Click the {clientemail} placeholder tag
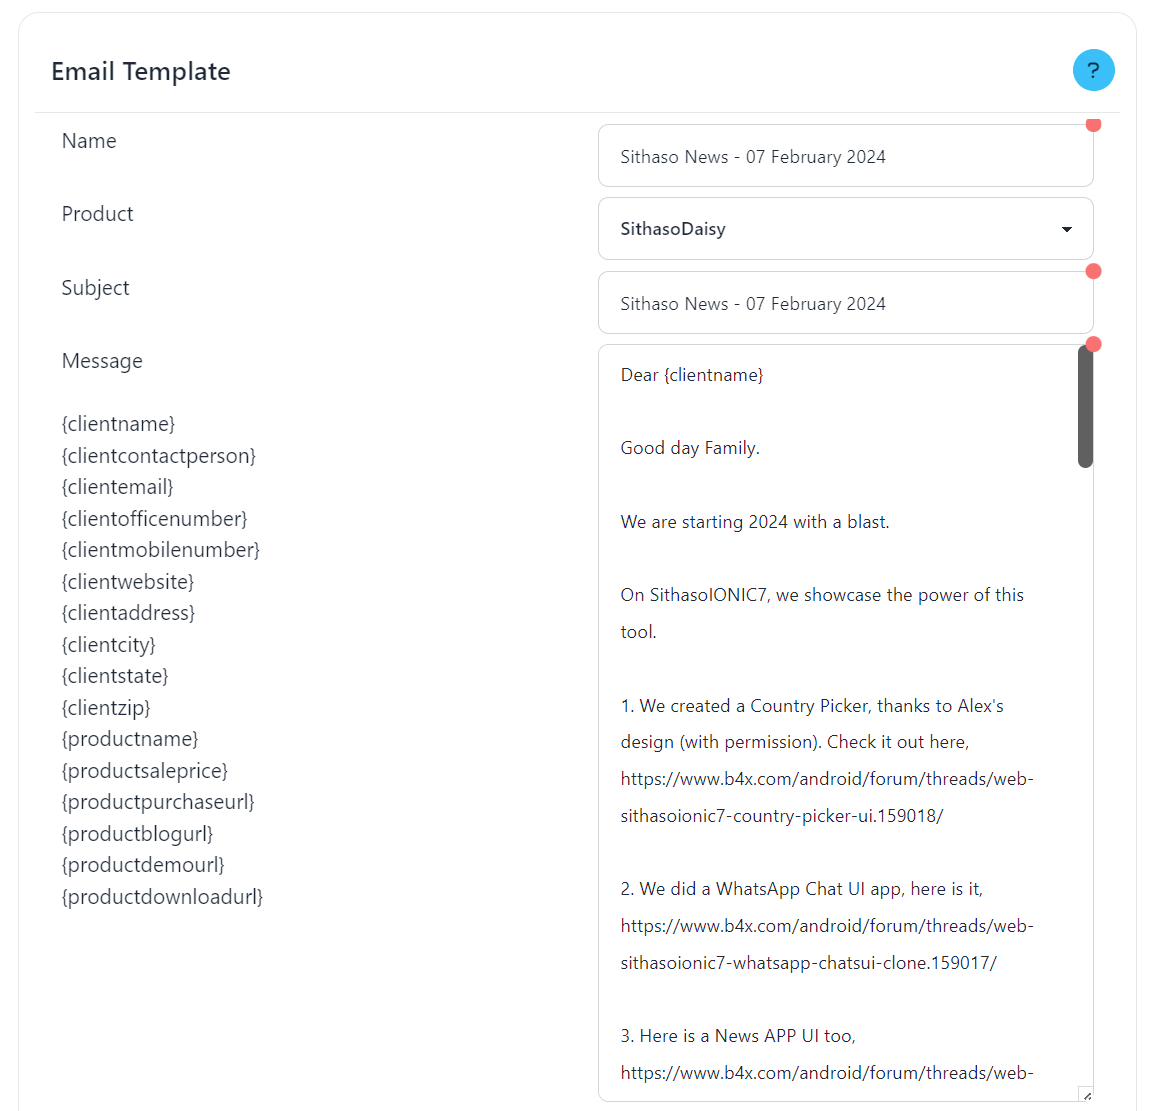This screenshot has height=1111, width=1149. [x=117, y=487]
